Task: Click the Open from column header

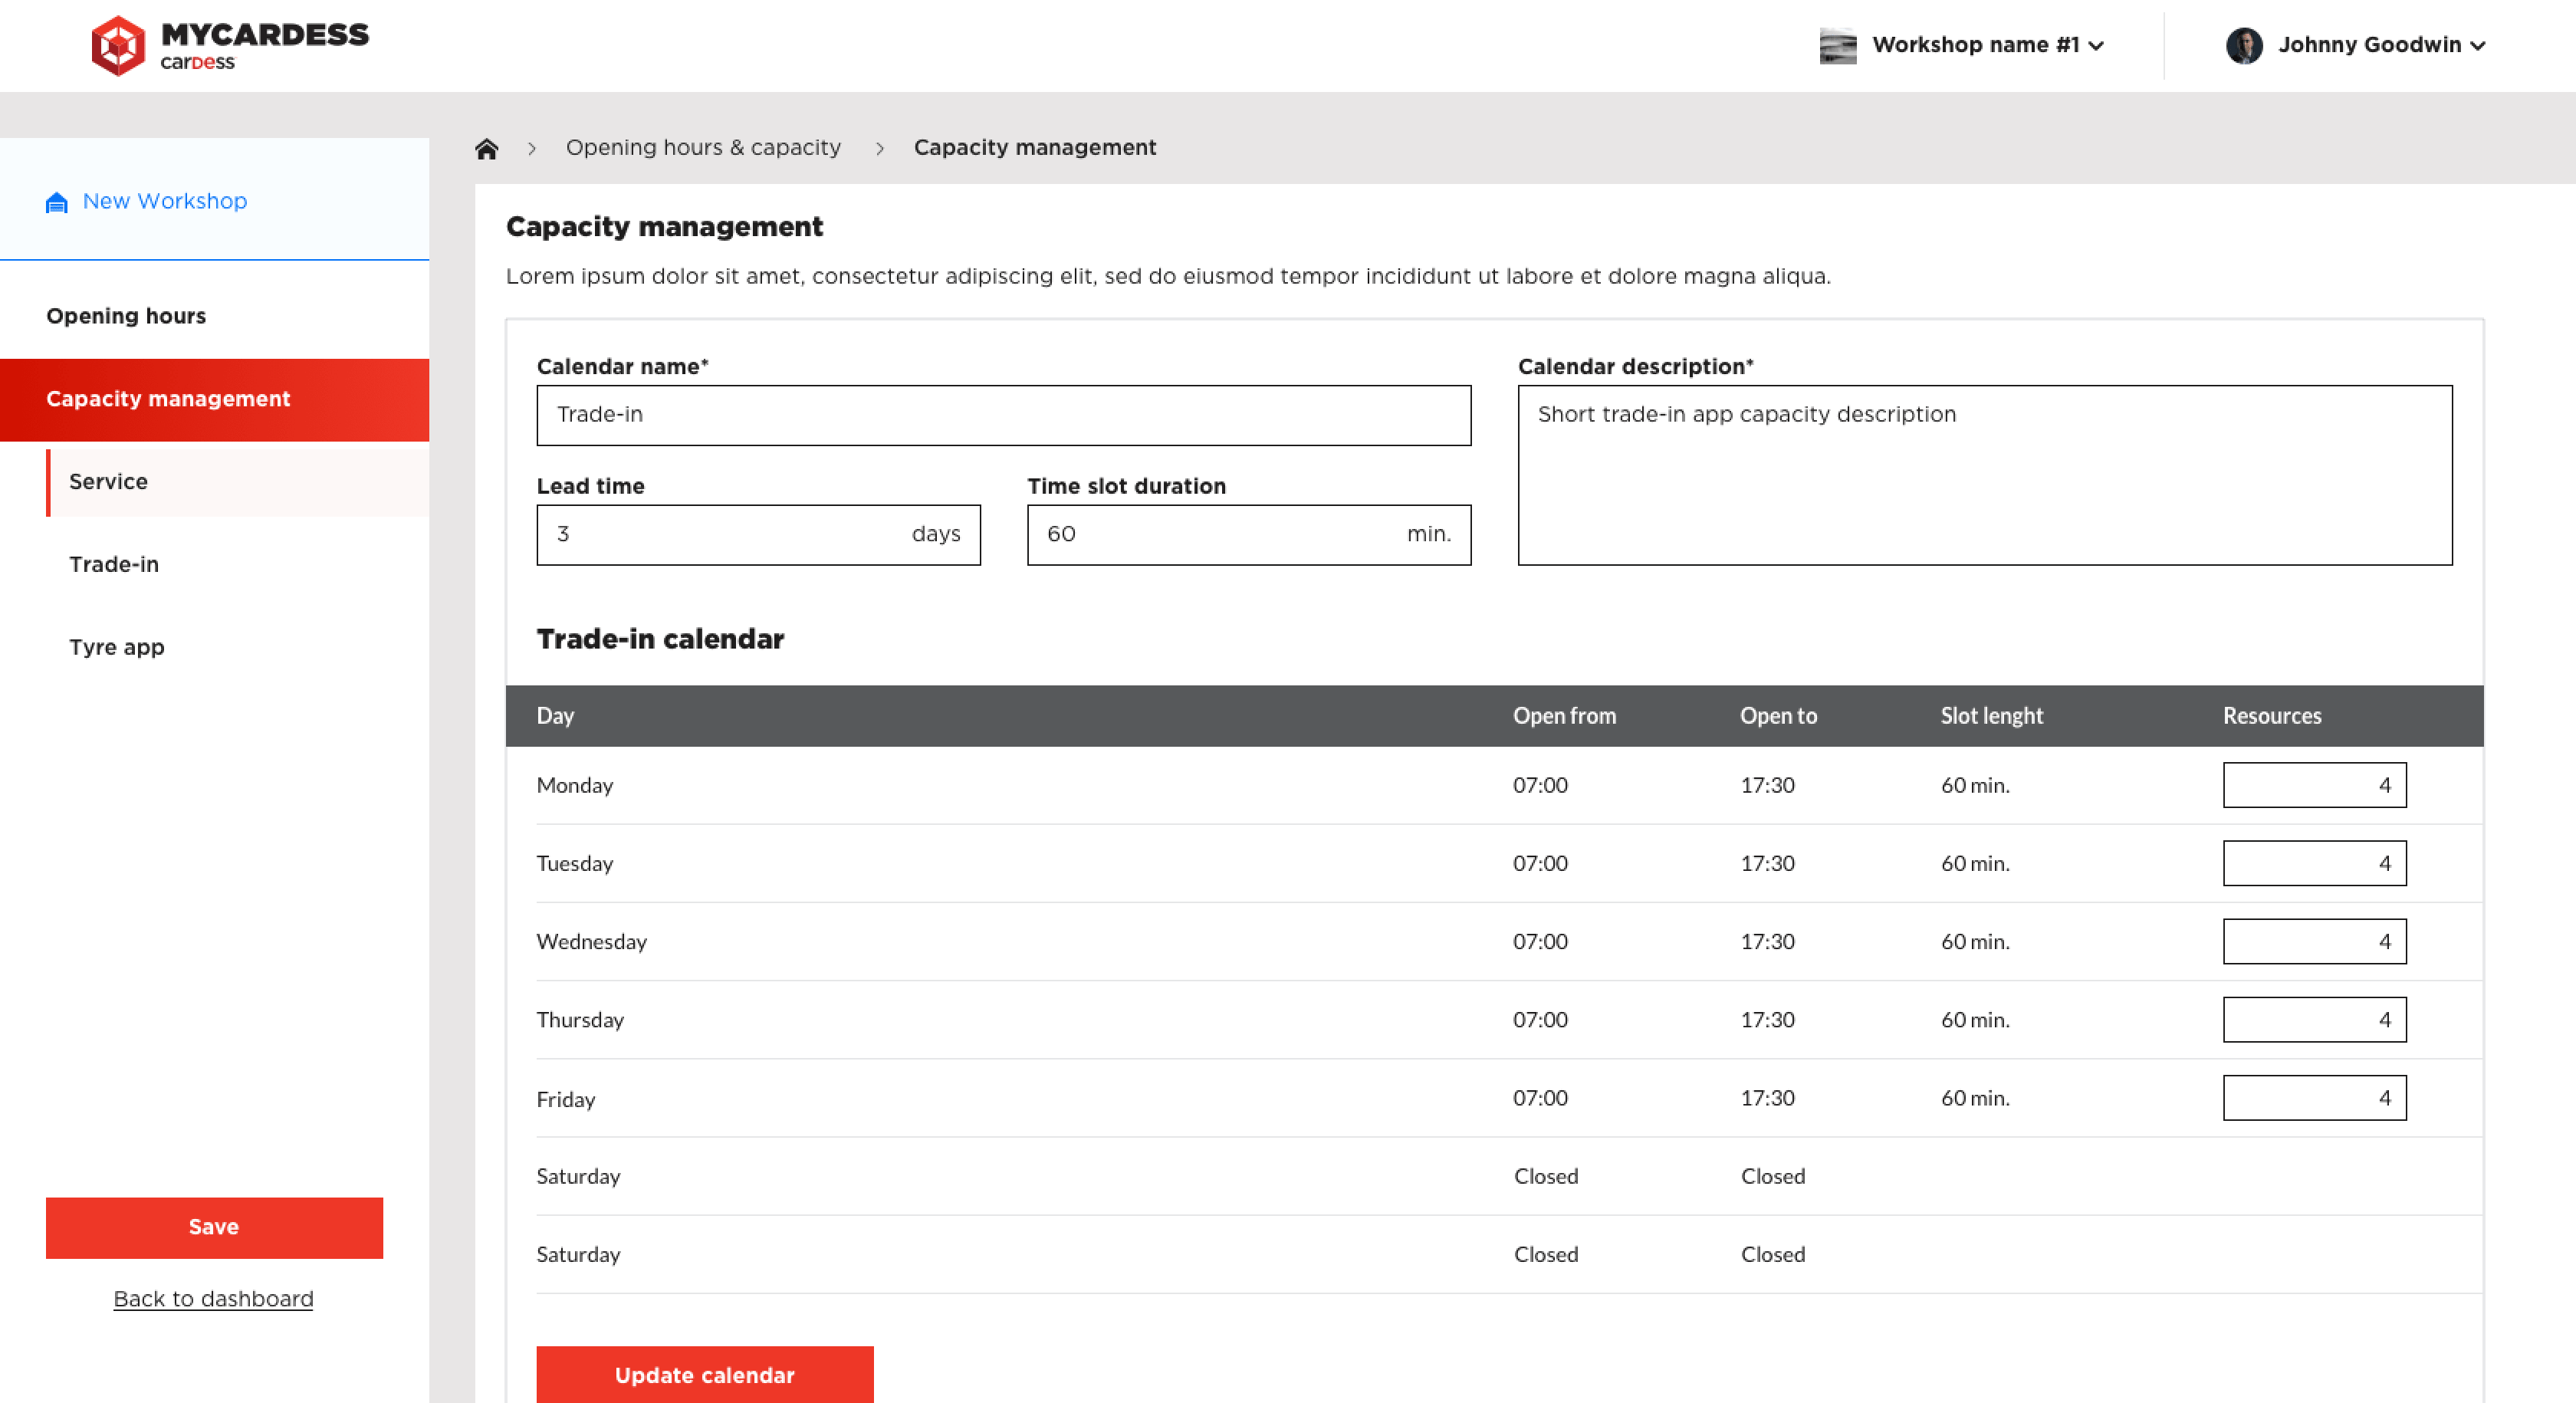Action: [1564, 716]
